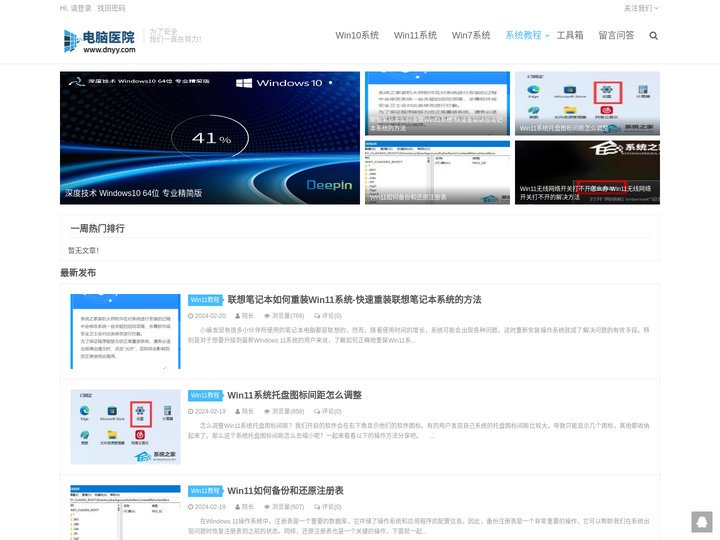The image size is (720, 540).
Task: Click the thumbnail of 备份和还原注册表 article in the list
Action: (125, 512)
